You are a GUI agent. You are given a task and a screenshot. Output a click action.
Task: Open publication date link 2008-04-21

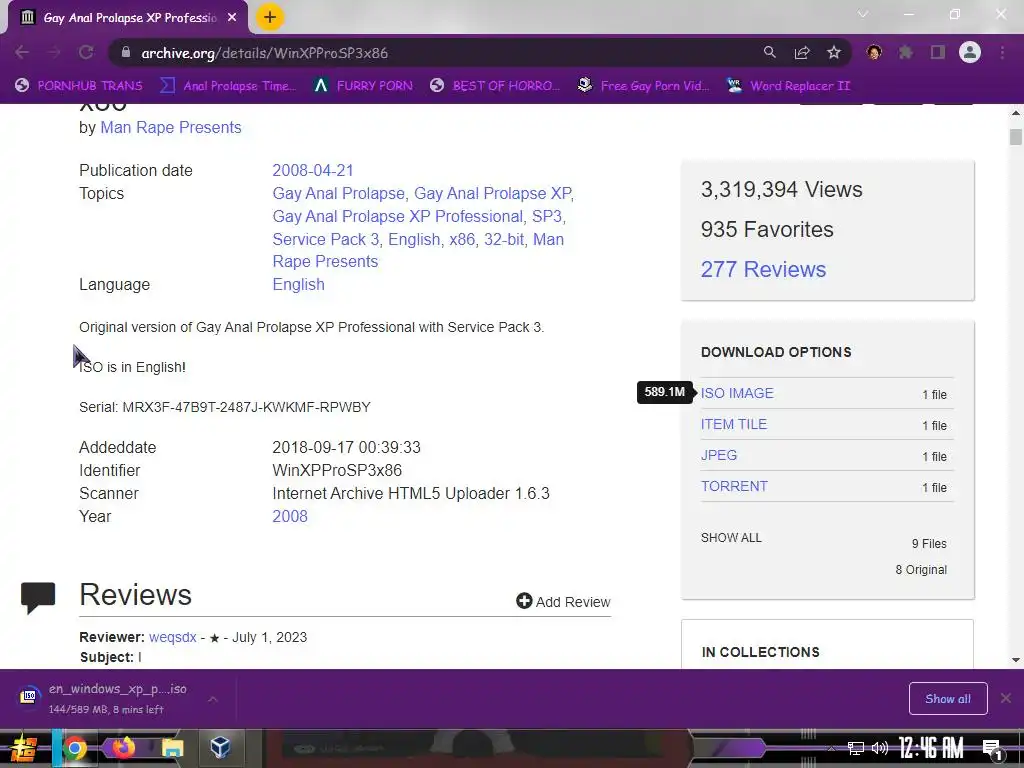click(x=313, y=170)
